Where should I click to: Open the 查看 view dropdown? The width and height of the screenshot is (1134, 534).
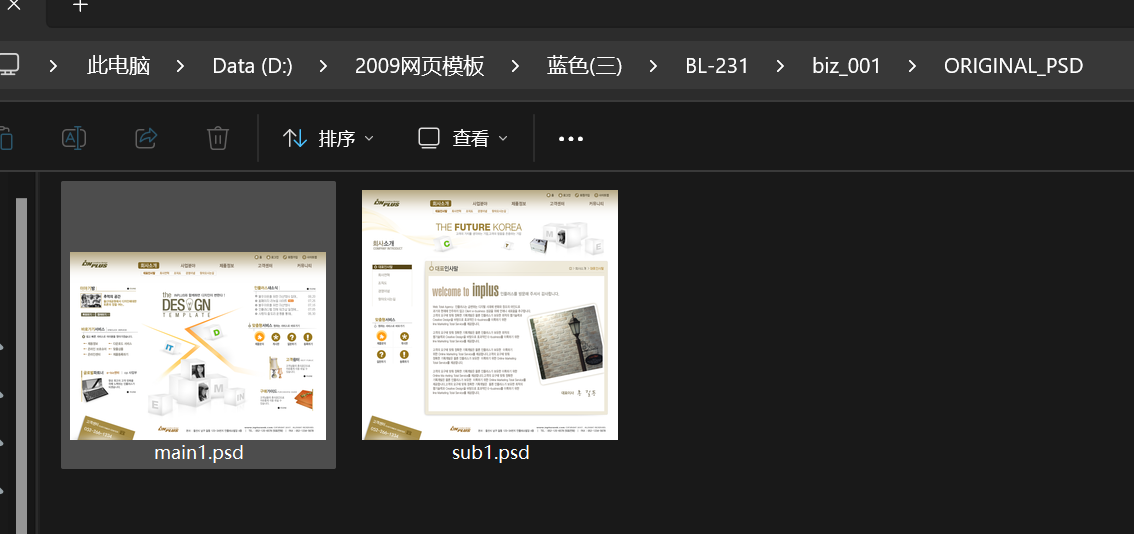click(464, 138)
